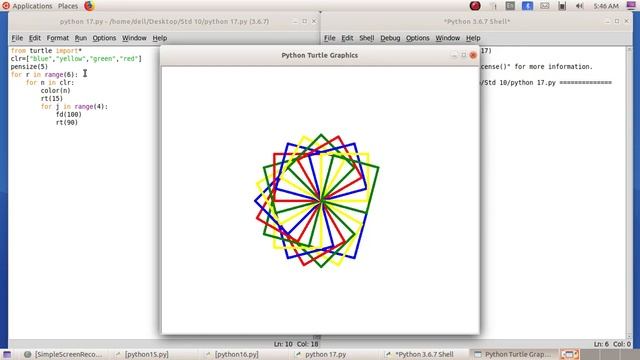The image size is (640, 360).
Task: Click the purple display icon in the tray
Action: click(631, 5)
